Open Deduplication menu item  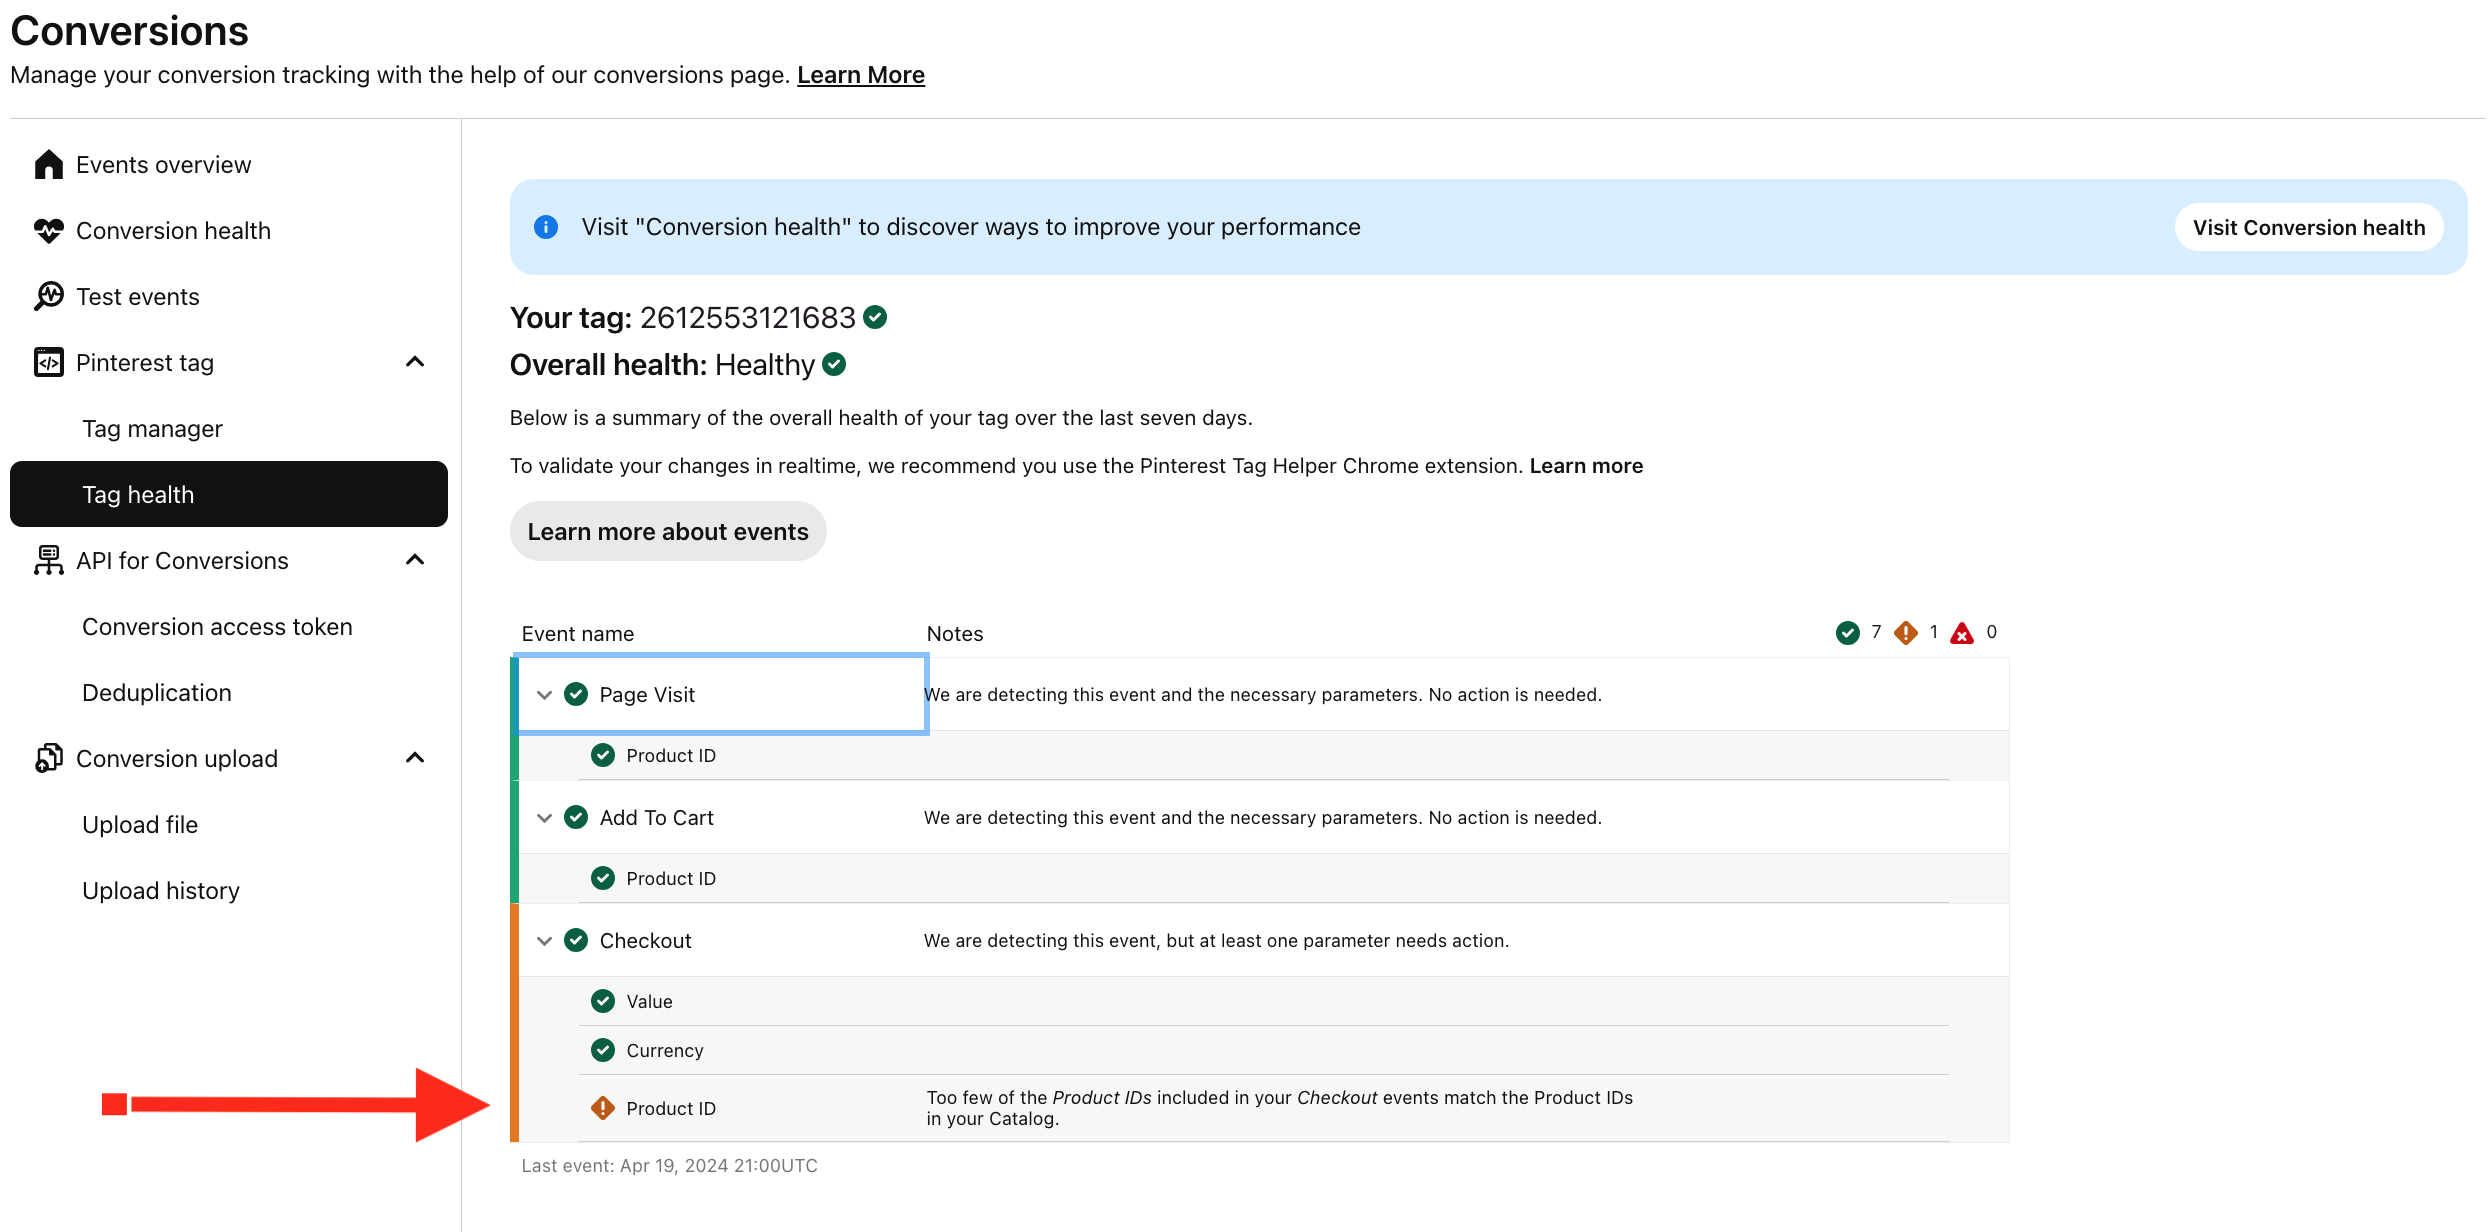(157, 693)
